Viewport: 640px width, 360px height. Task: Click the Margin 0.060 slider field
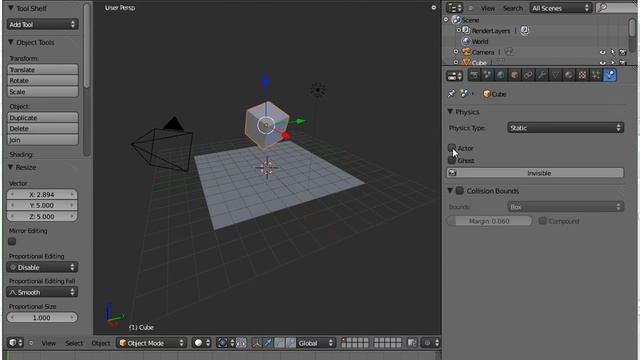[x=489, y=221]
